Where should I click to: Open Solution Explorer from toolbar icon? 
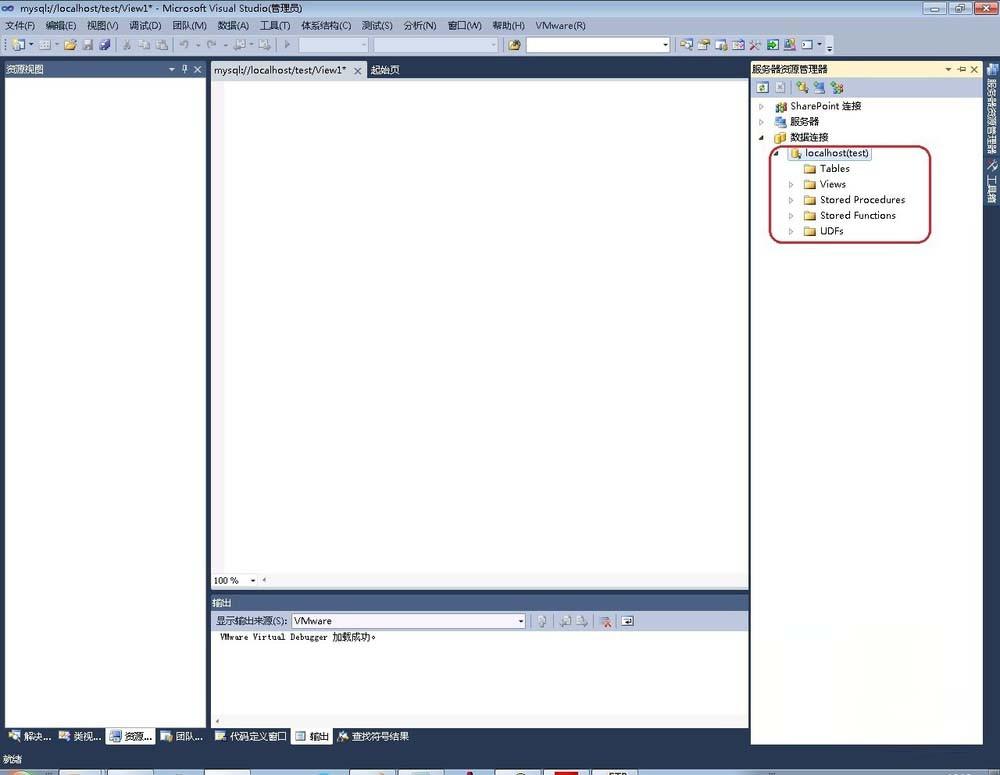click(x=686, y=45)
